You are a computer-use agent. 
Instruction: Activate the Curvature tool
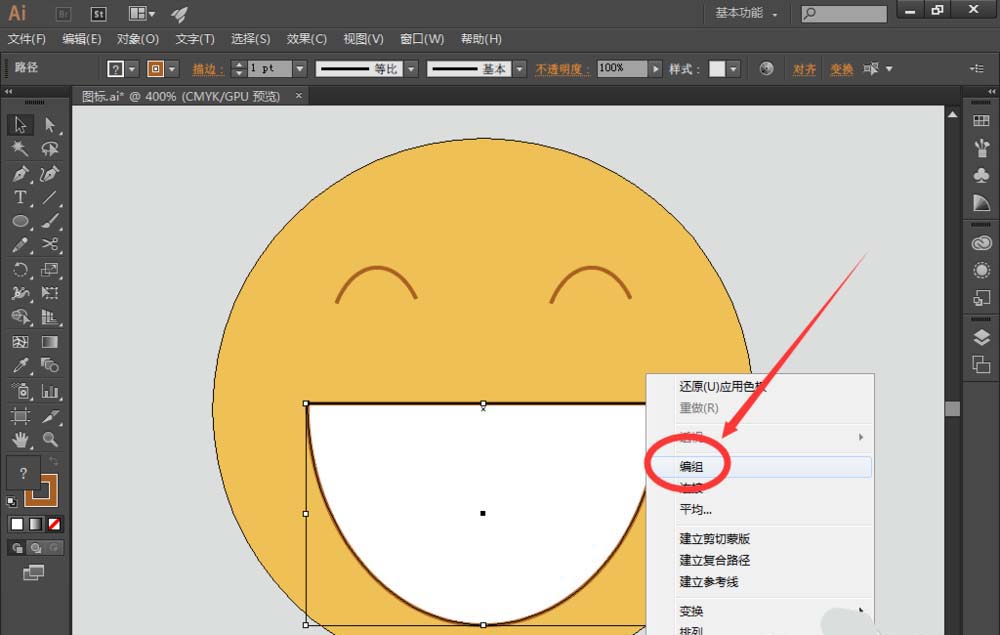click(x=50, y=173)
